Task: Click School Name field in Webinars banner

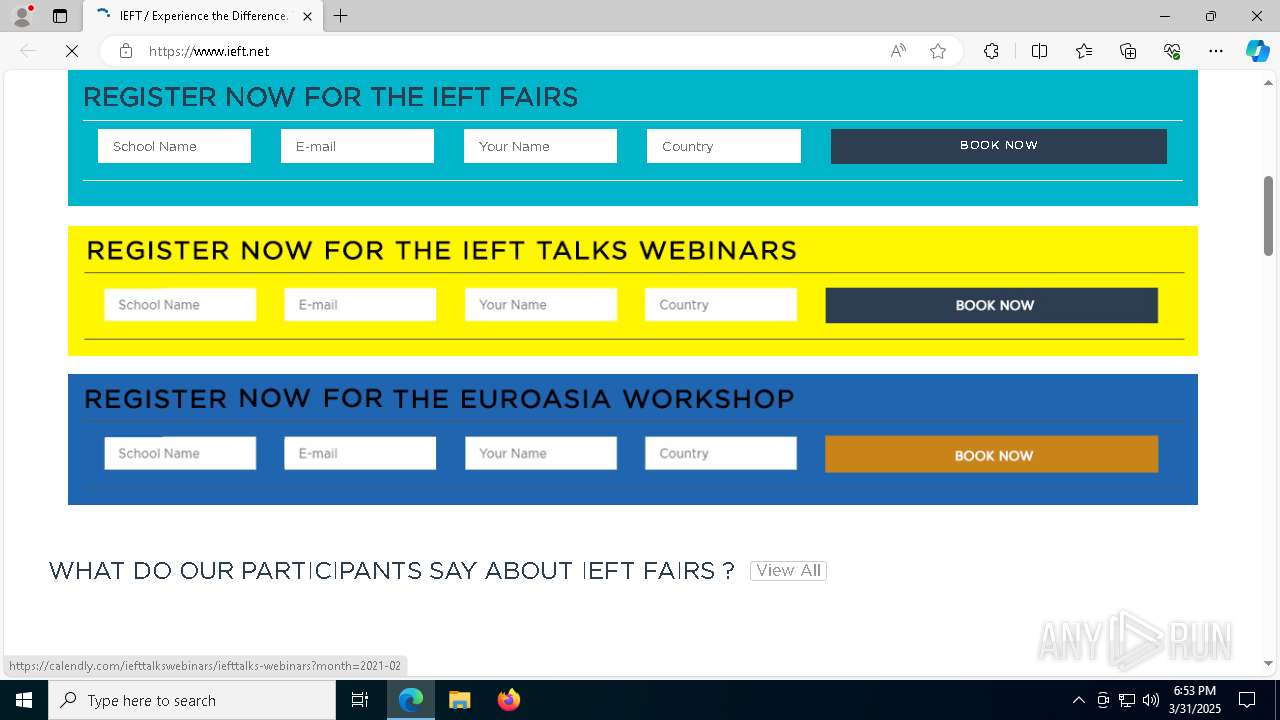Action: pyautogui.click(x=180, y=305)
